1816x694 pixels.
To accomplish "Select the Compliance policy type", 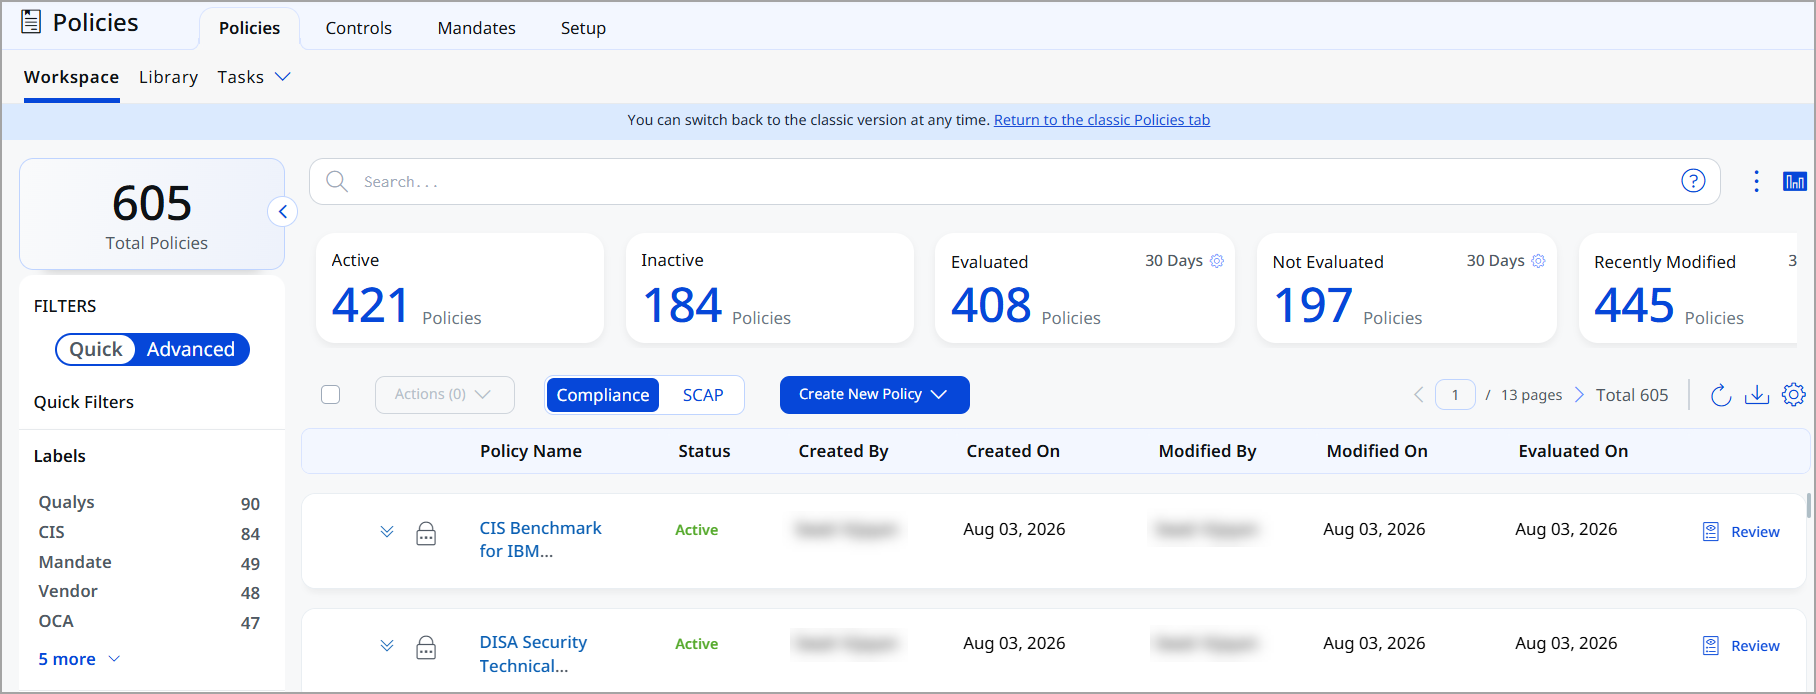I will coord(603,395).
